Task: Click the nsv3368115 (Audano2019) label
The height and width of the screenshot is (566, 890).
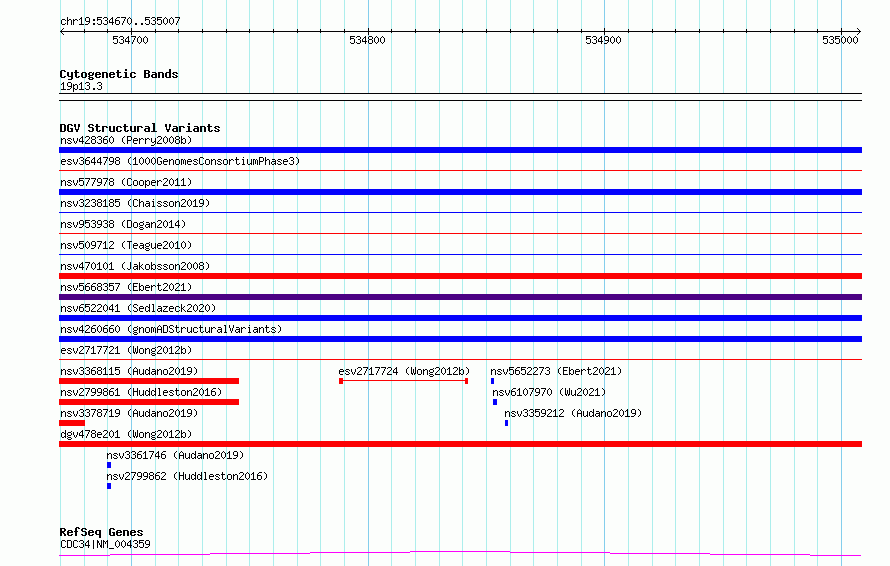Action: (129, 371)
